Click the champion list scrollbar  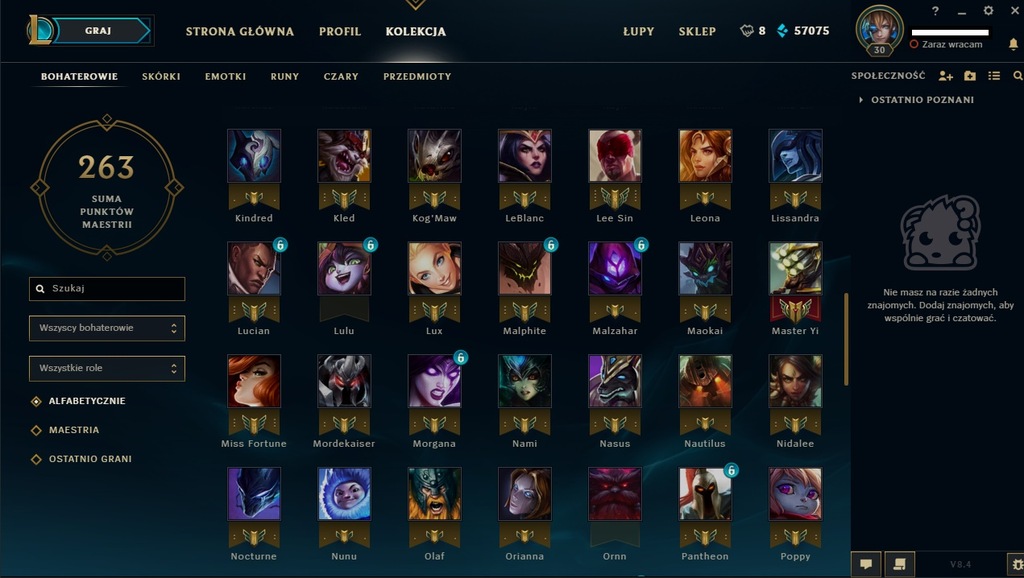click(846, 339)
